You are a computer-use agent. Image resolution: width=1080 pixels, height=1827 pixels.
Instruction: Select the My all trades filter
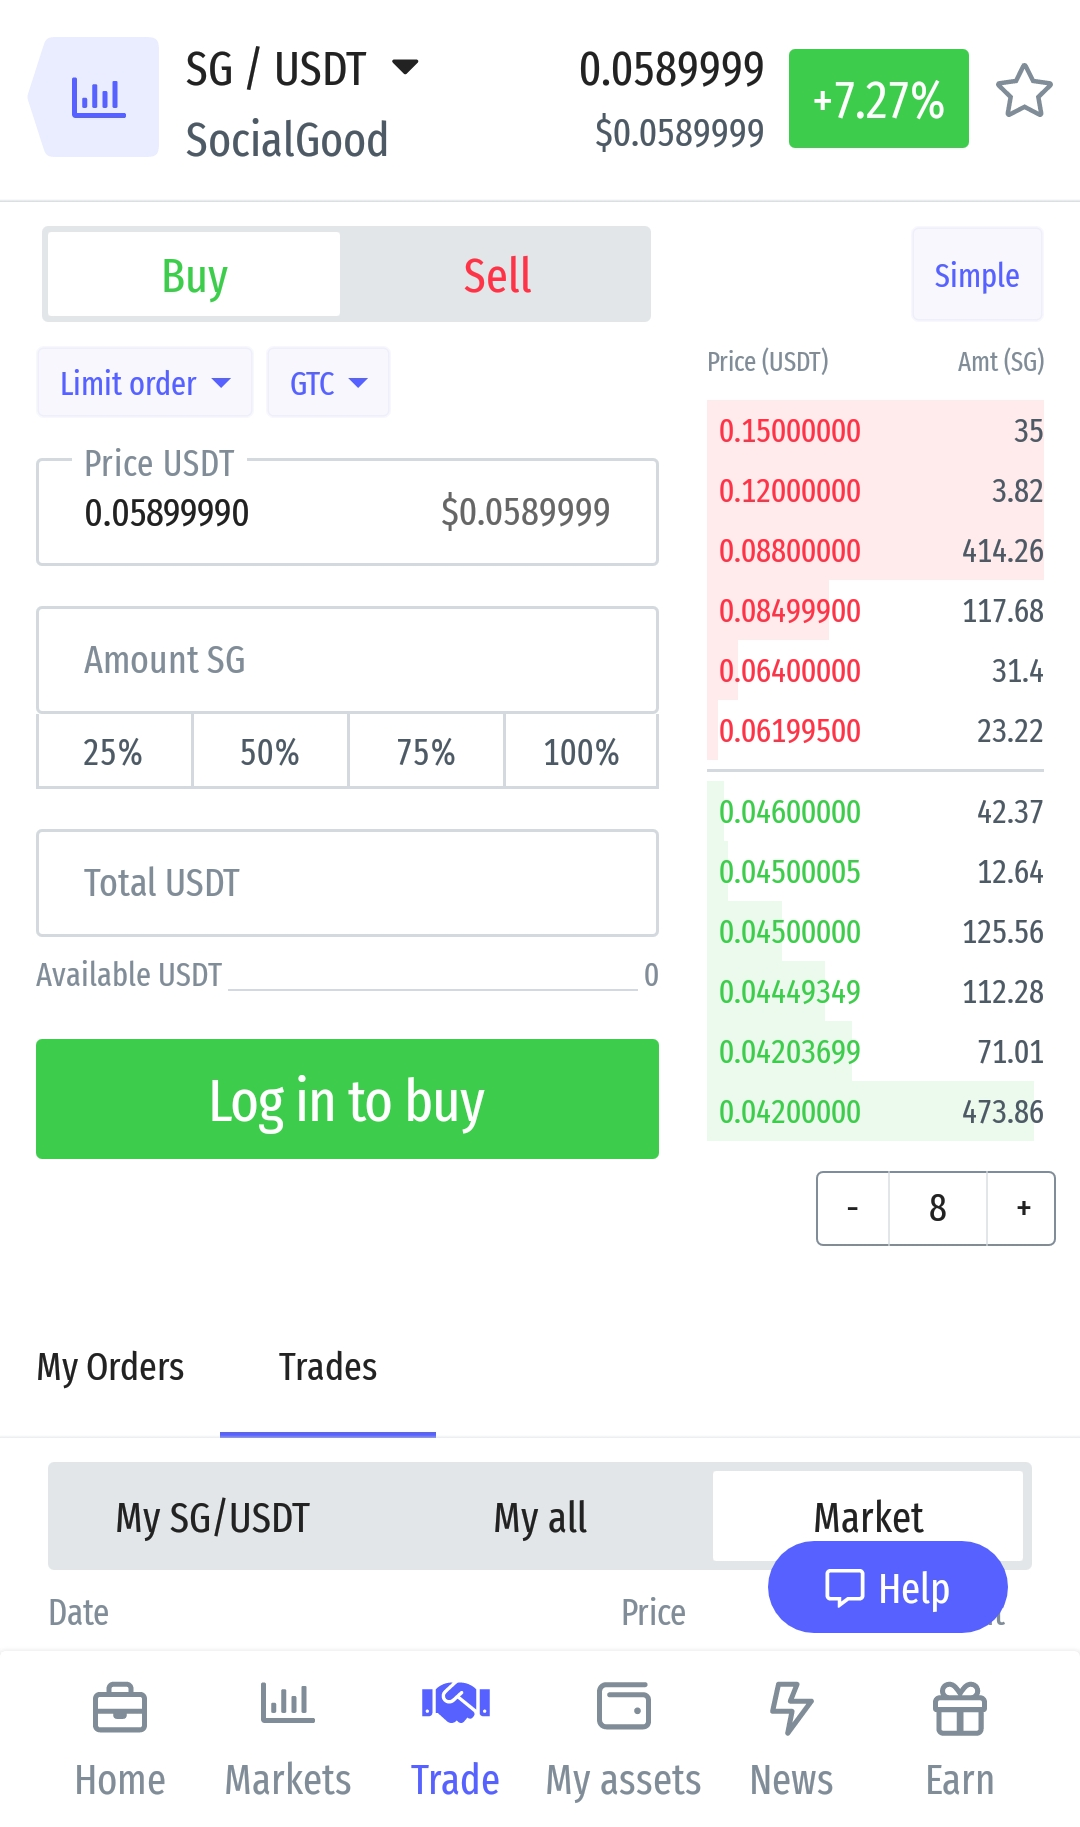click(540, 1517)
